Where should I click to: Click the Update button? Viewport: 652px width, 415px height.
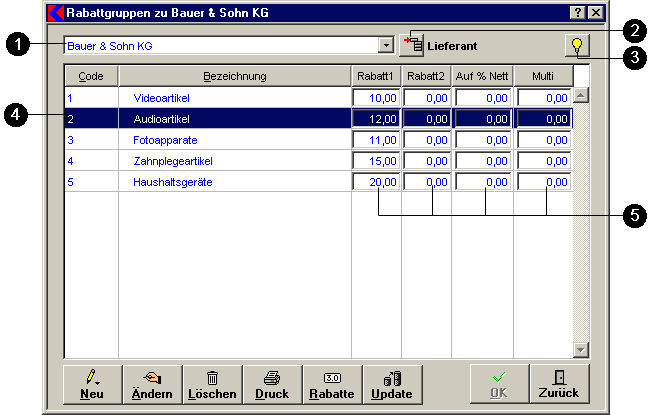391,383
